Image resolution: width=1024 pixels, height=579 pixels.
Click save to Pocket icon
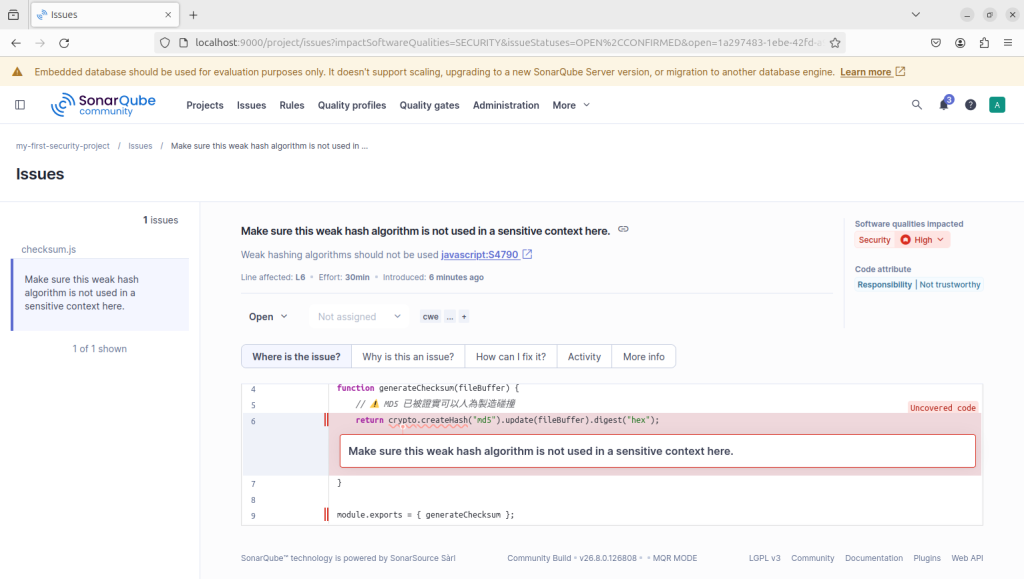[x=936, y=43]
